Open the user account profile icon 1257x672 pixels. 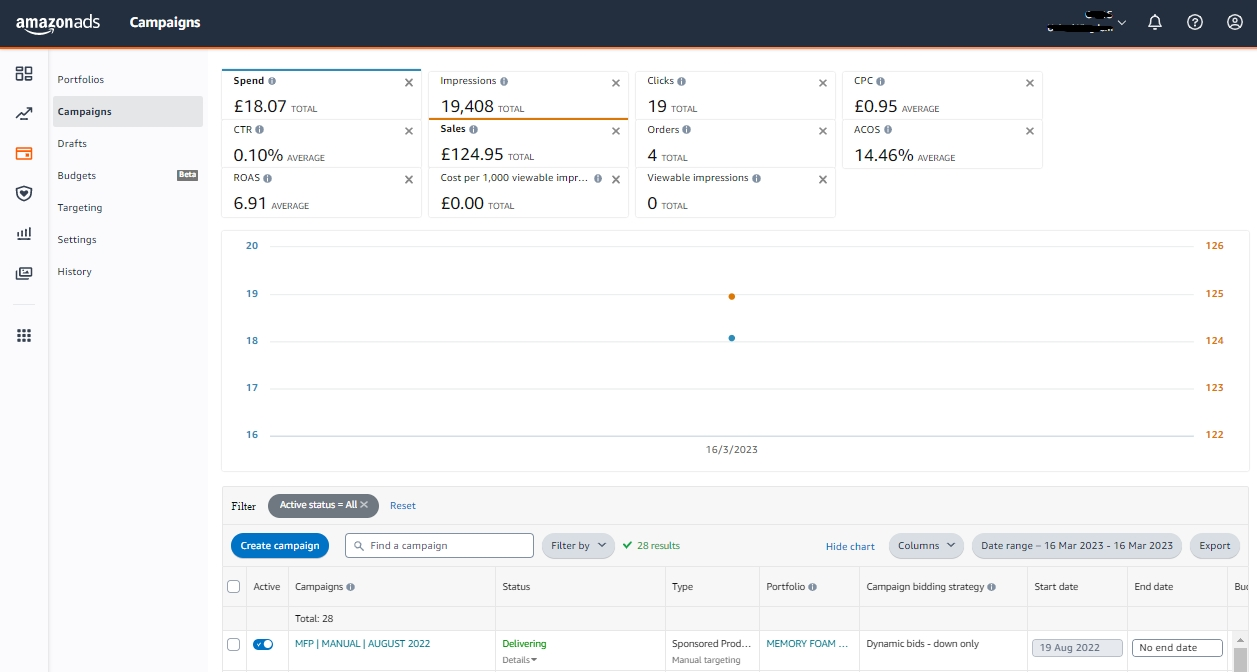click(1235, 22)
